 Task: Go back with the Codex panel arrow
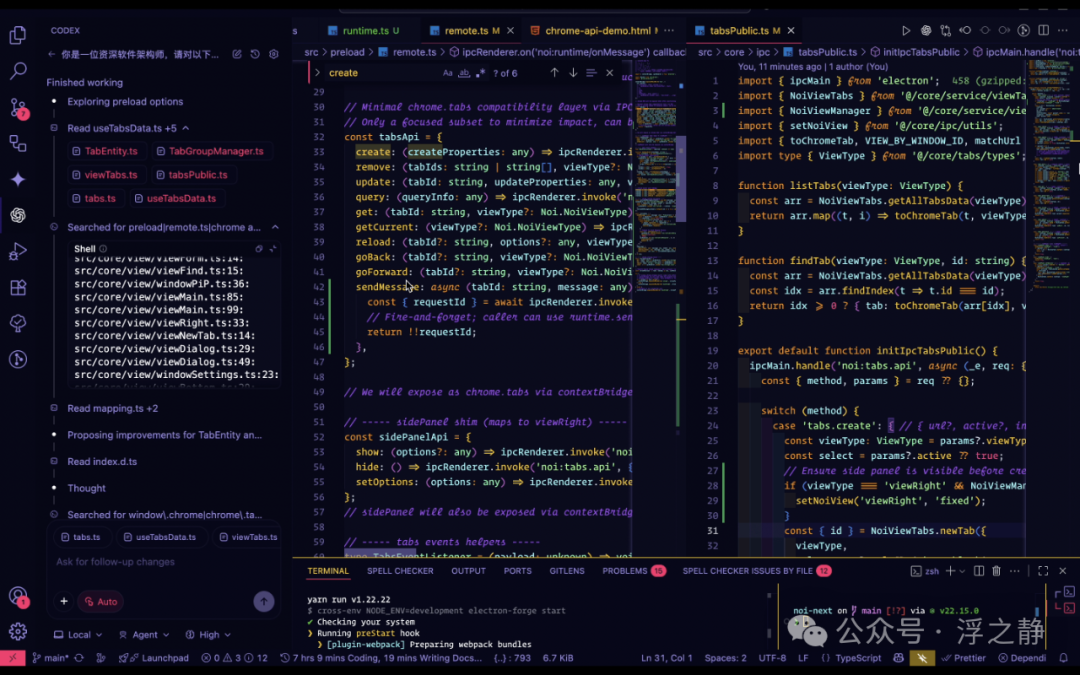click(x=52, y=54)
